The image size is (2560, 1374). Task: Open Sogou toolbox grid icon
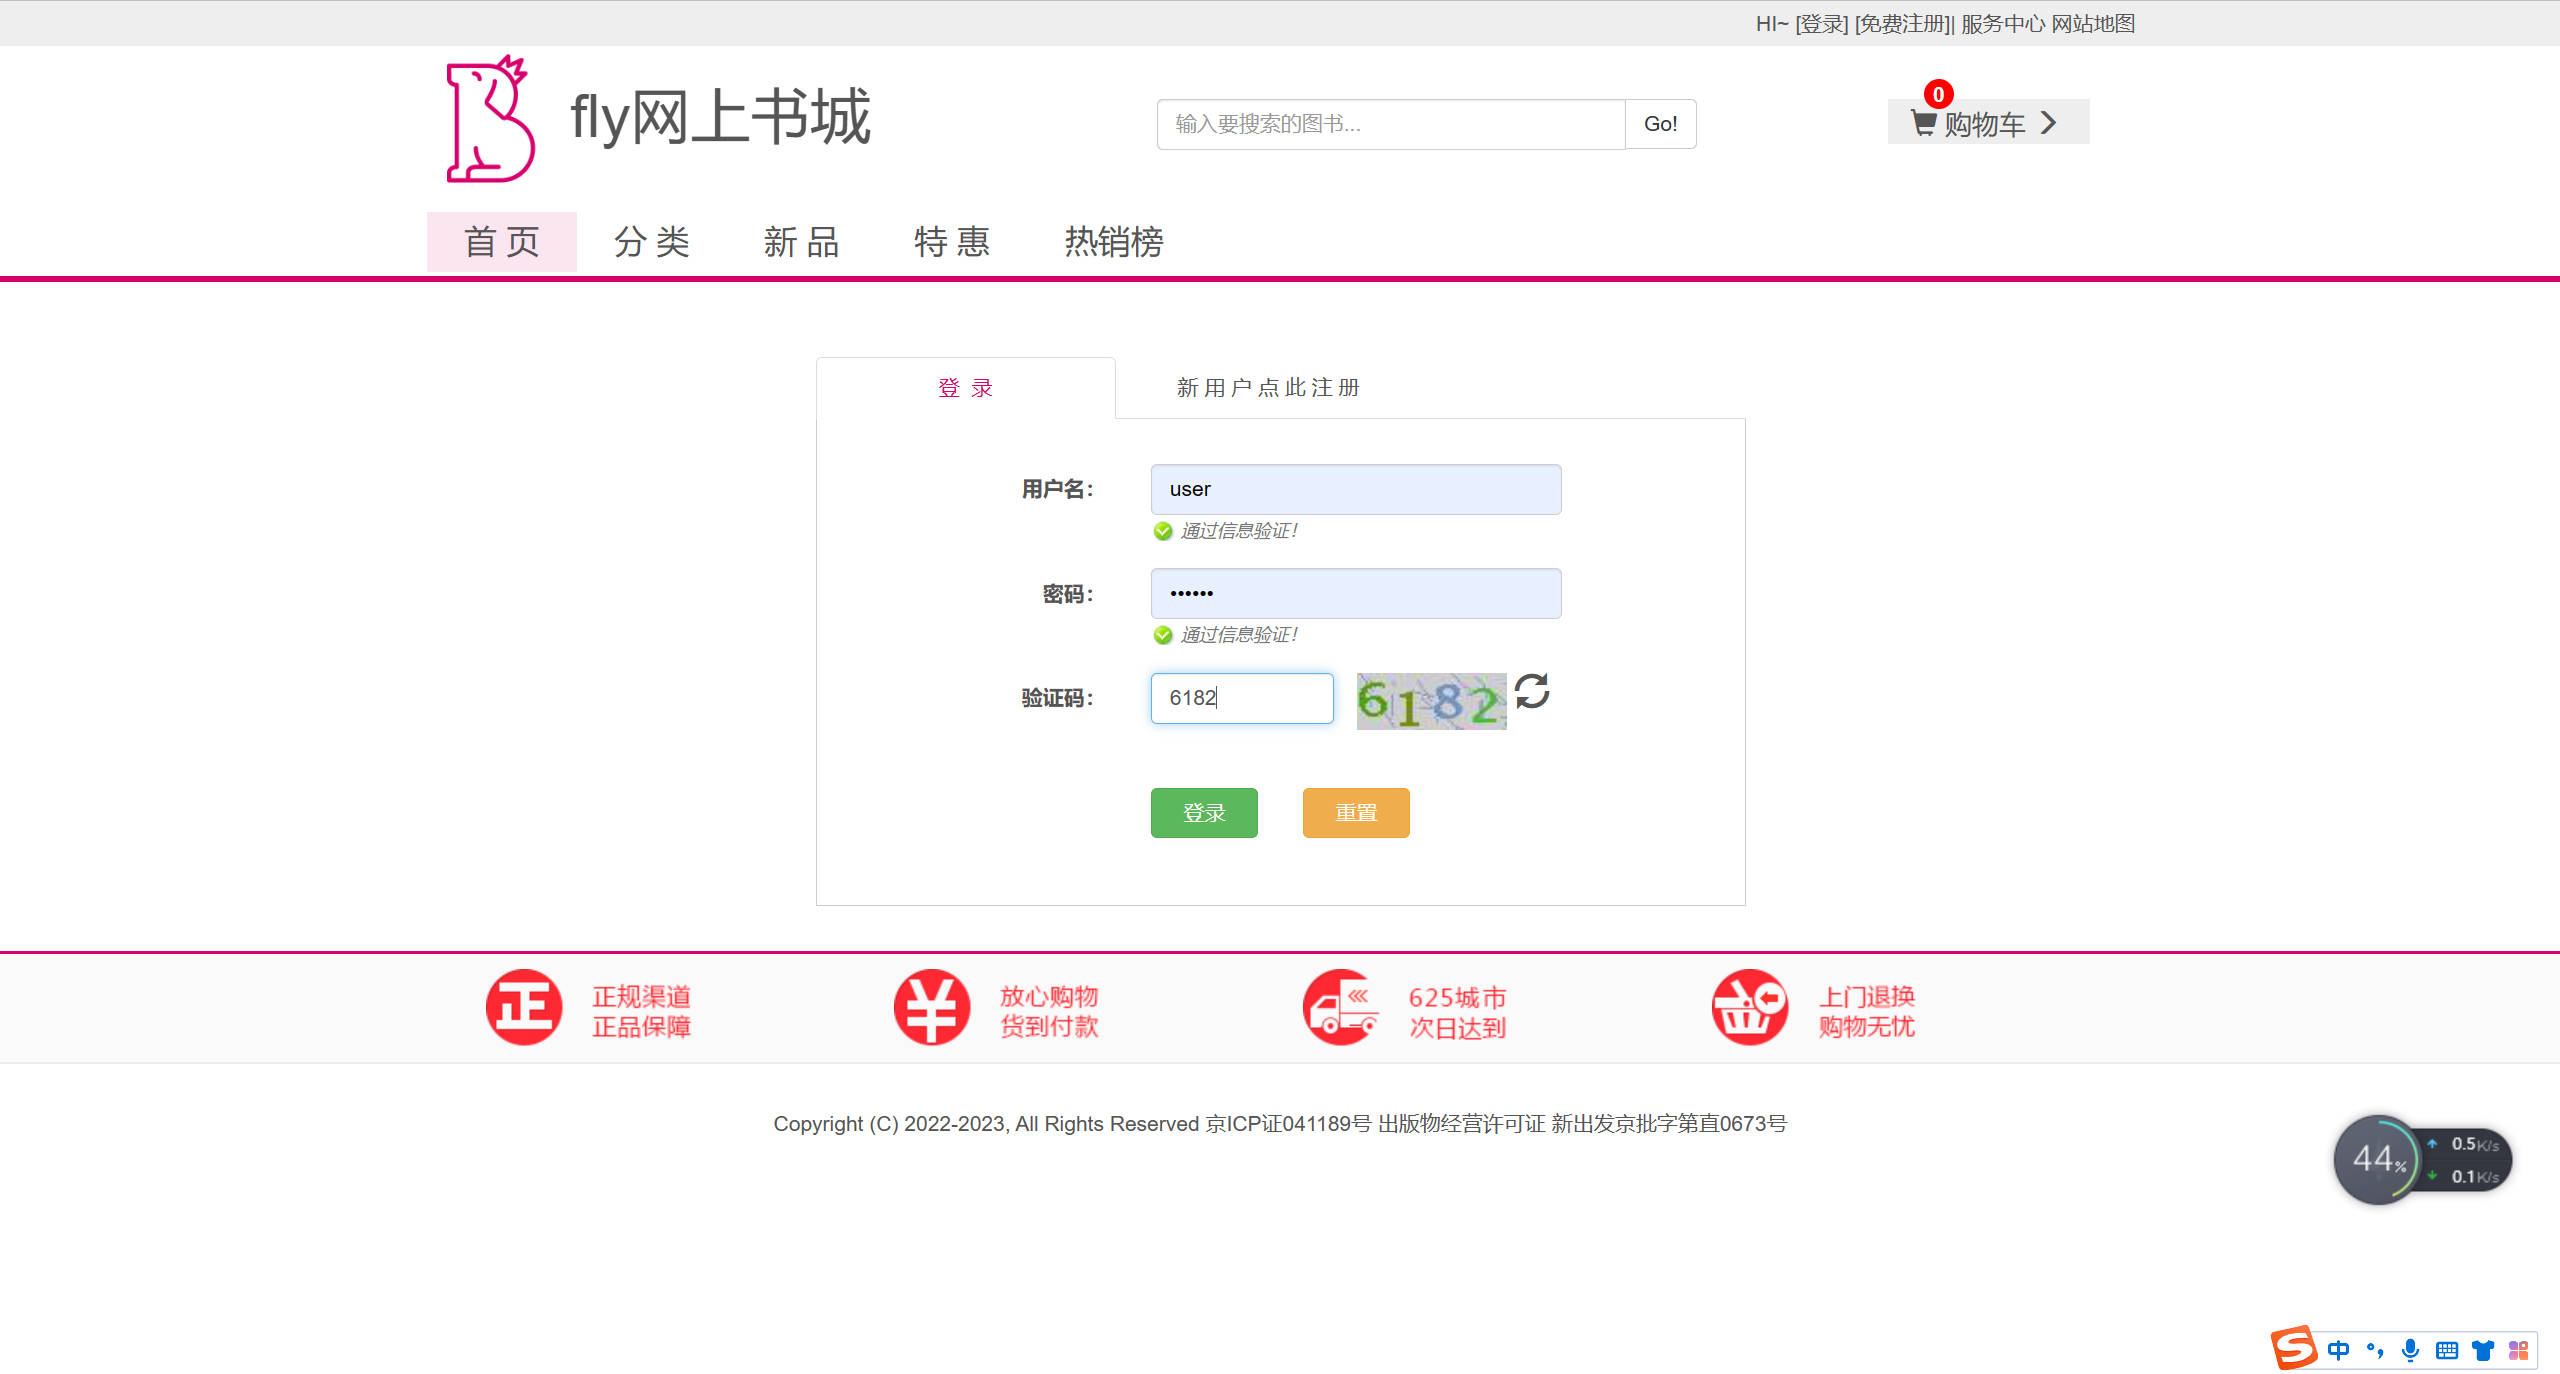[2518, 1350]
